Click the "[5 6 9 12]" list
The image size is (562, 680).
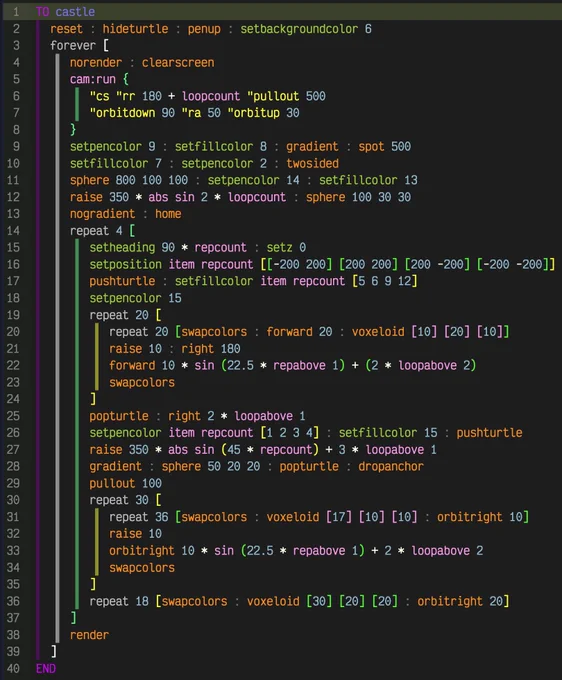(x=385, y=281)
